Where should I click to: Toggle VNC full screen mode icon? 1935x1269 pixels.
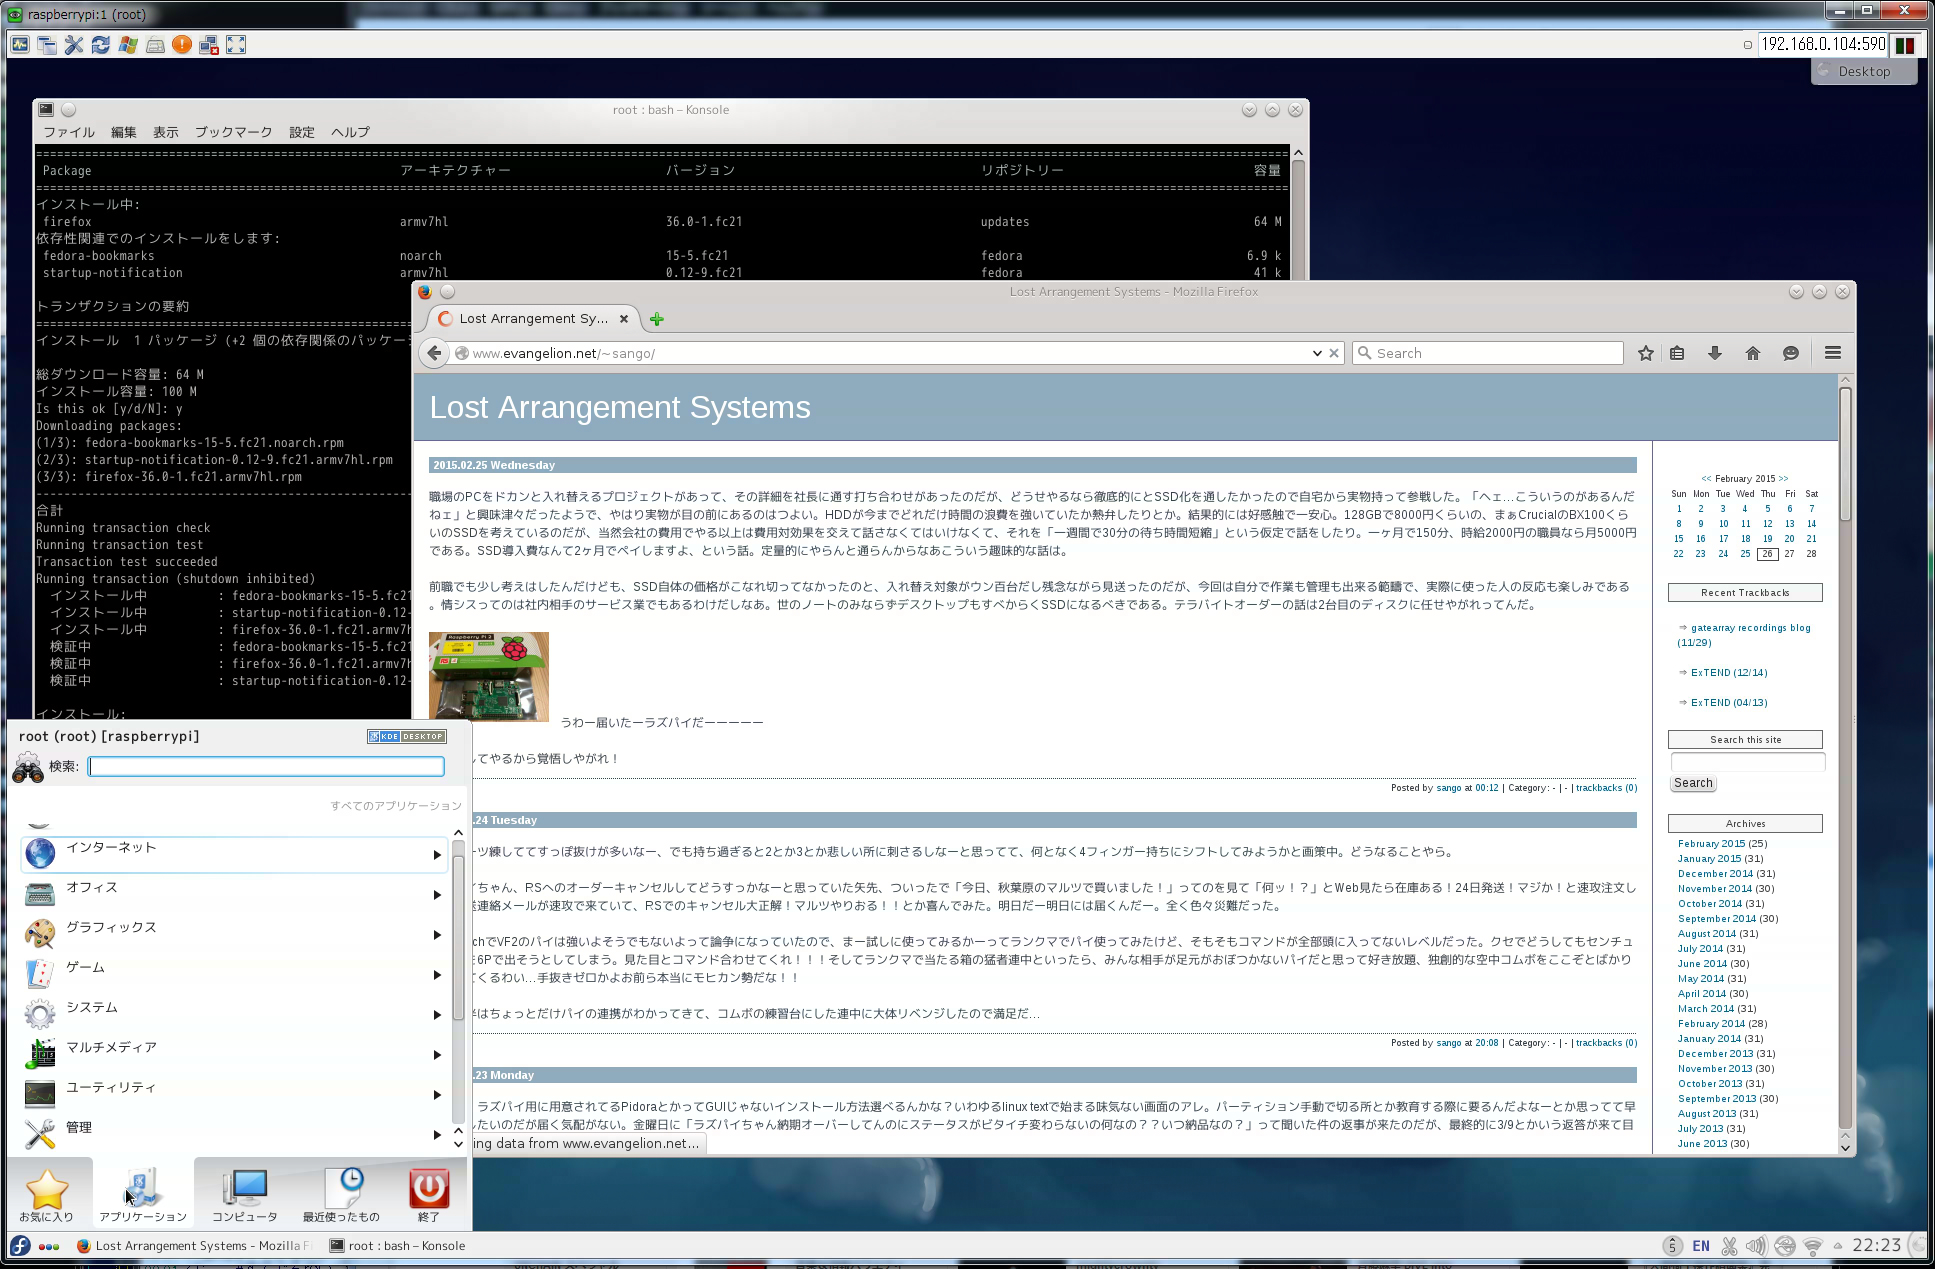(x=236, y=45)
